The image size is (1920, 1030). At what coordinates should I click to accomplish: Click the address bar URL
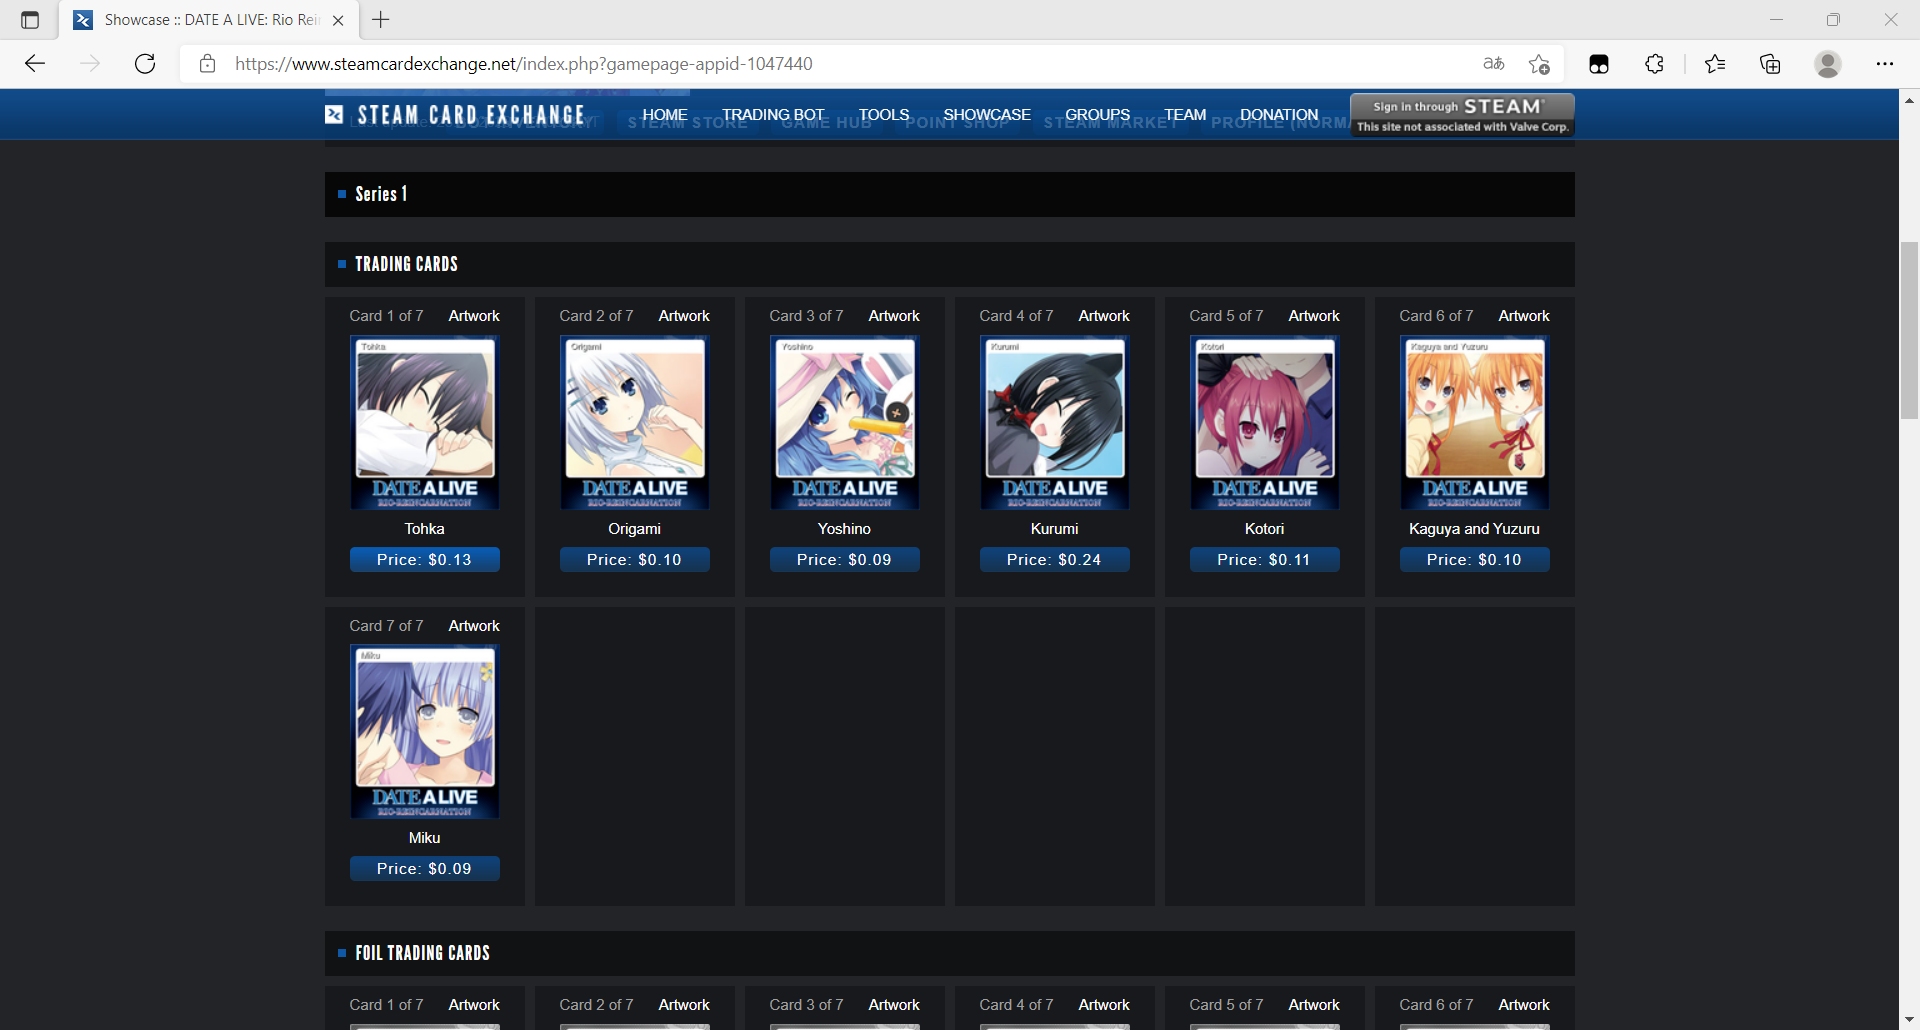tap(524, 64)
